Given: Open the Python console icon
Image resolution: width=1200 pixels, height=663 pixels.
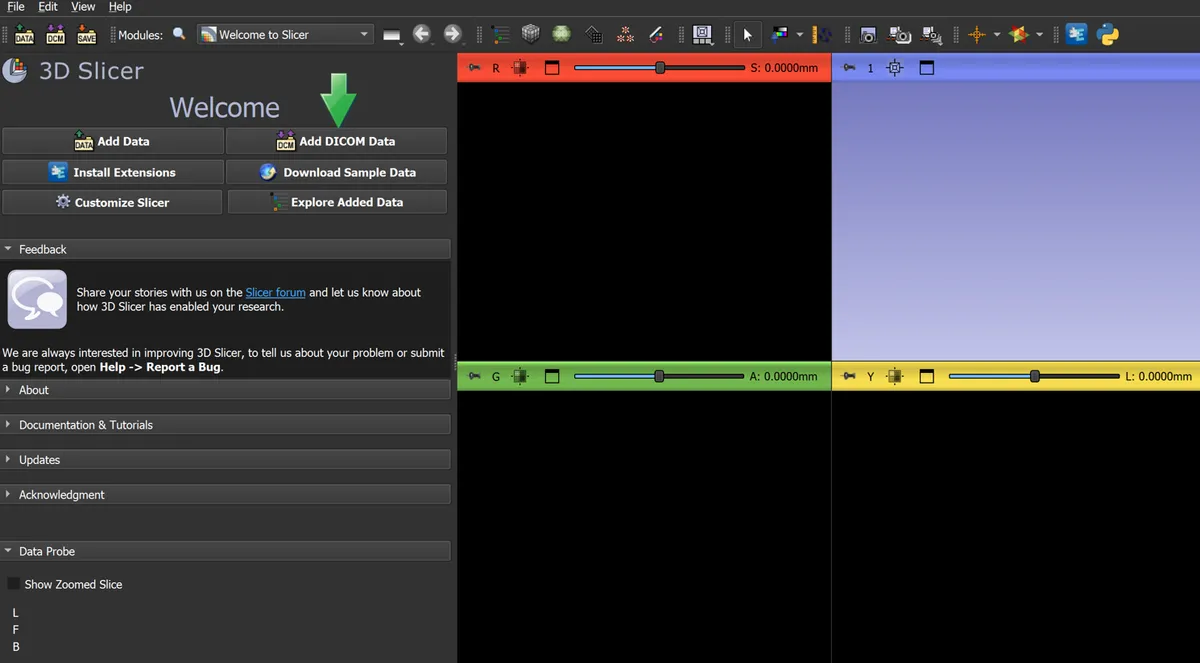Looking at the screenshot, I should tap(1107, 34).
